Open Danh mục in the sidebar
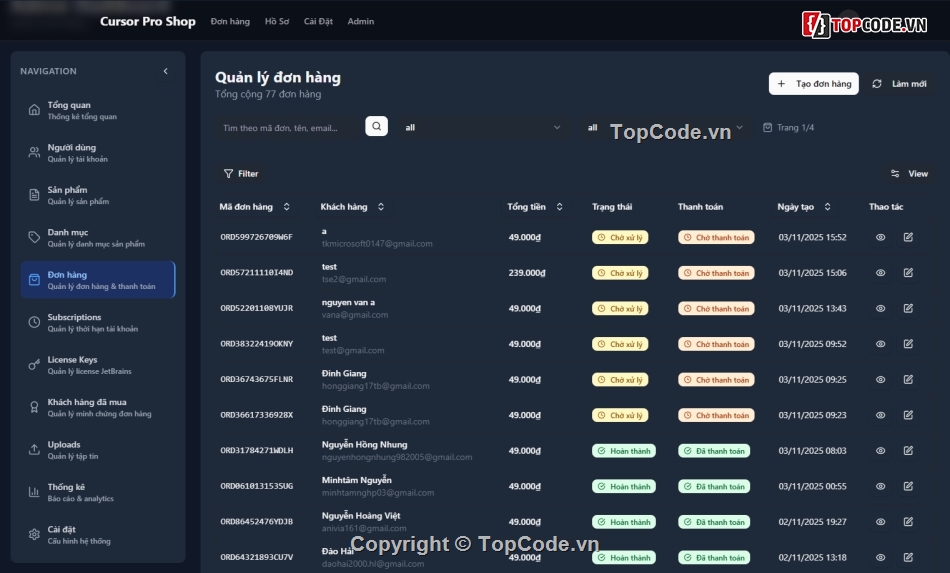Image resolution: width=950 pixels, height=573 pixels. pos(98,237)
